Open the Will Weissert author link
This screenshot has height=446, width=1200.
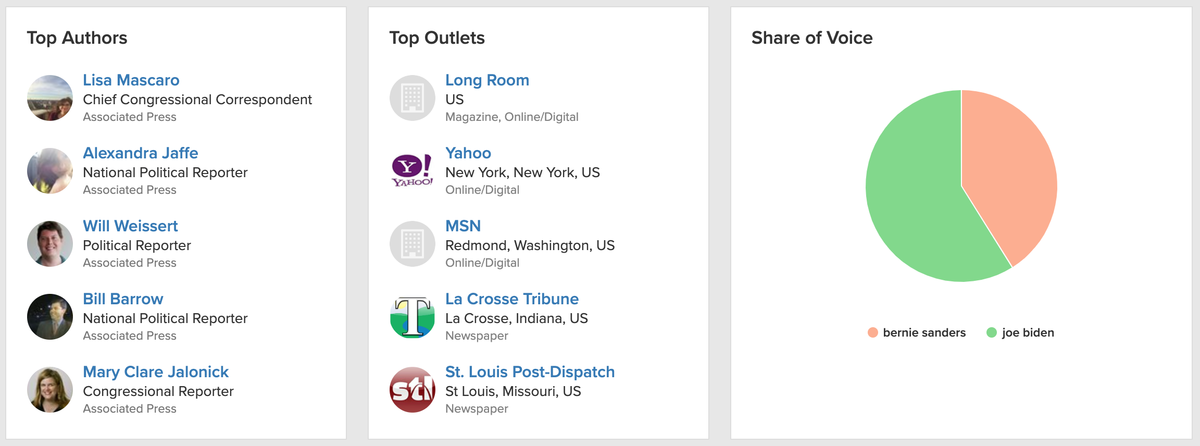pyautogui.click(x=130, y=226)
